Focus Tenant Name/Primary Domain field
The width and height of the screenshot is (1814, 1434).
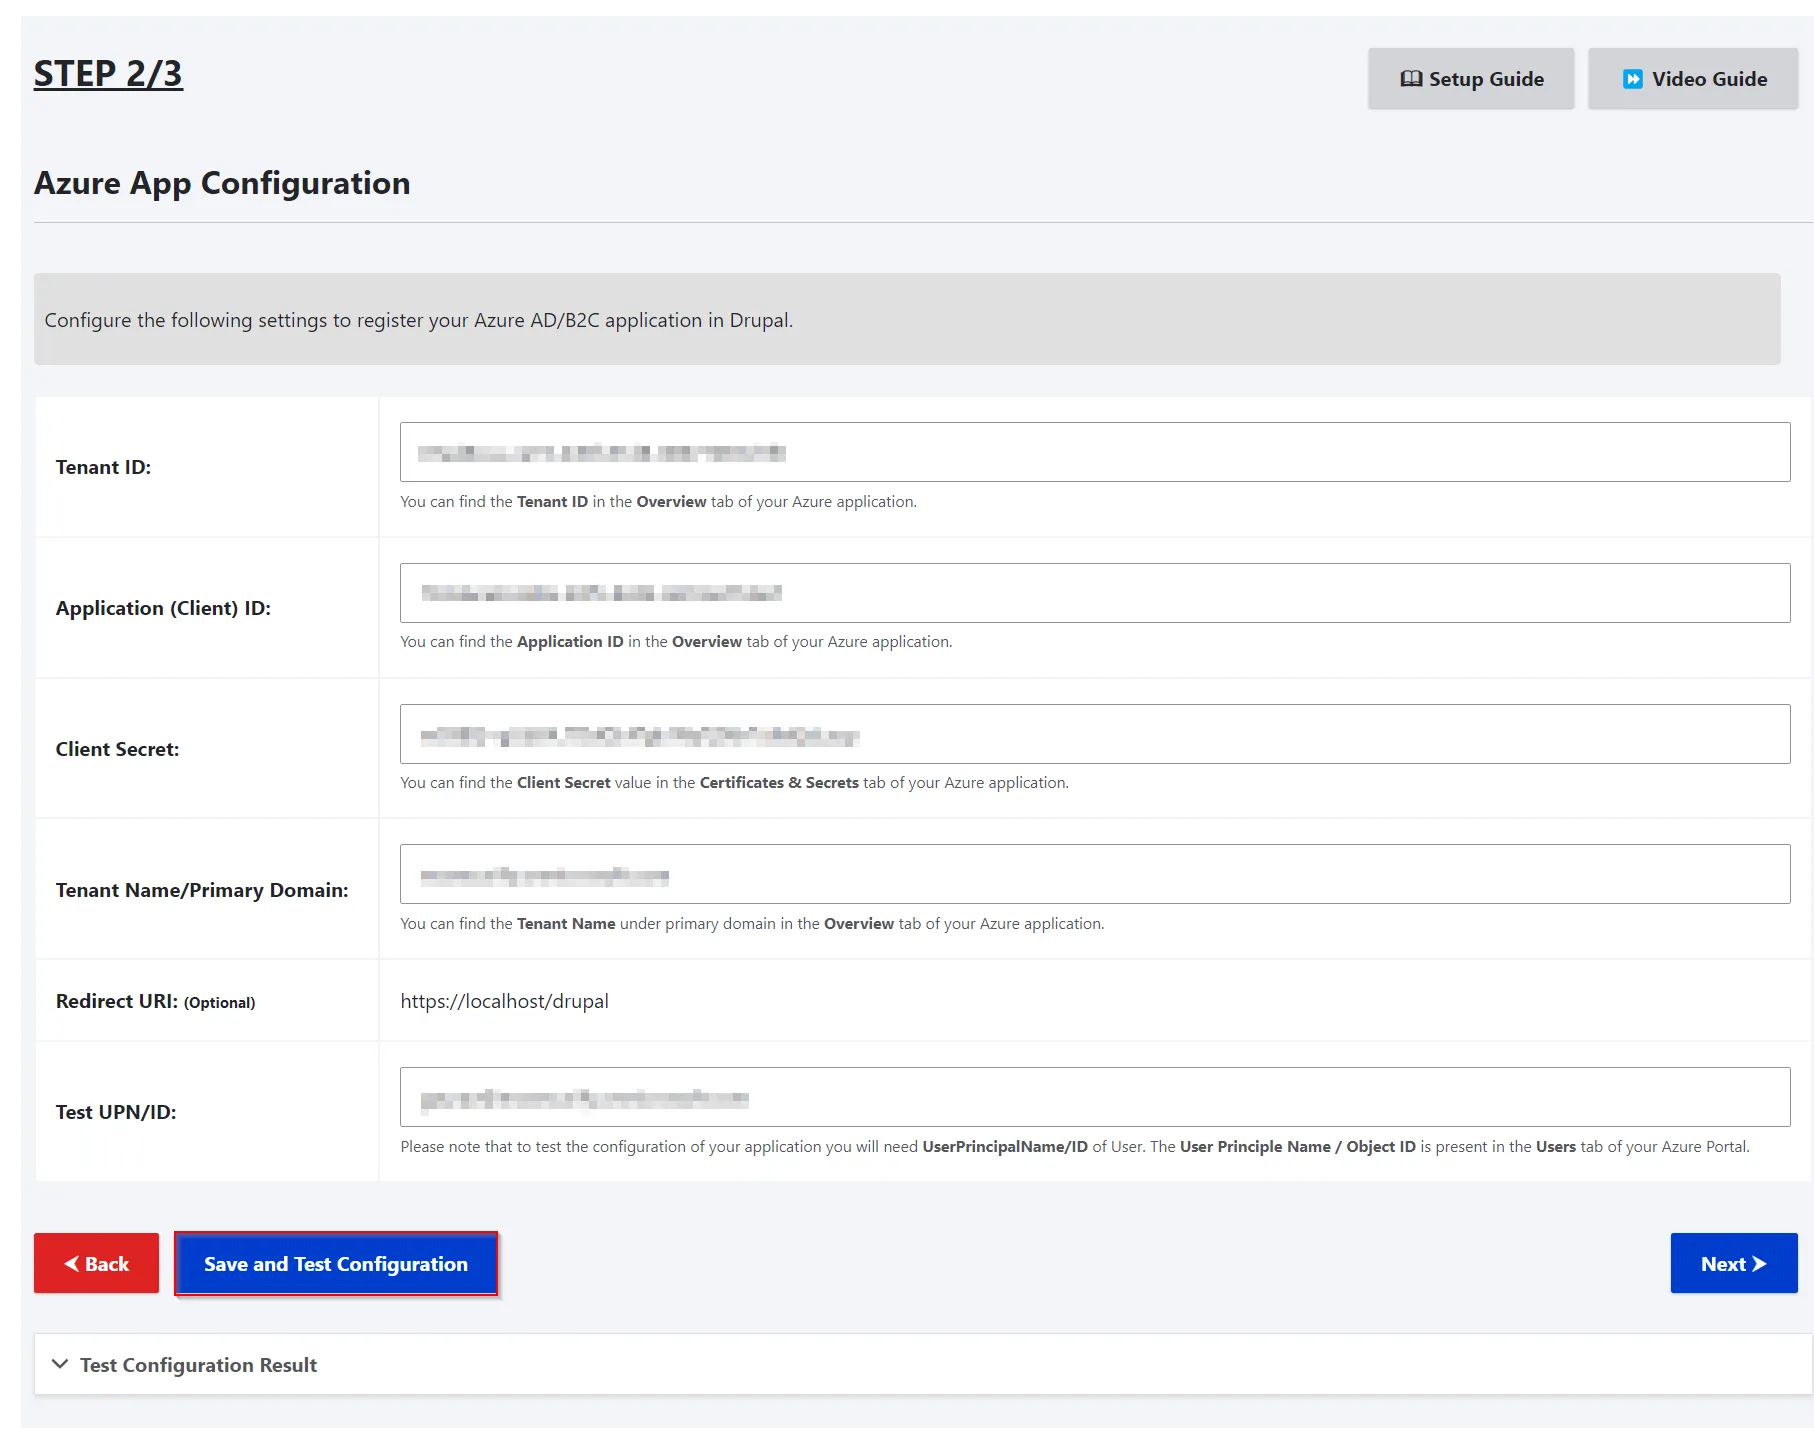pos(1095,874)
